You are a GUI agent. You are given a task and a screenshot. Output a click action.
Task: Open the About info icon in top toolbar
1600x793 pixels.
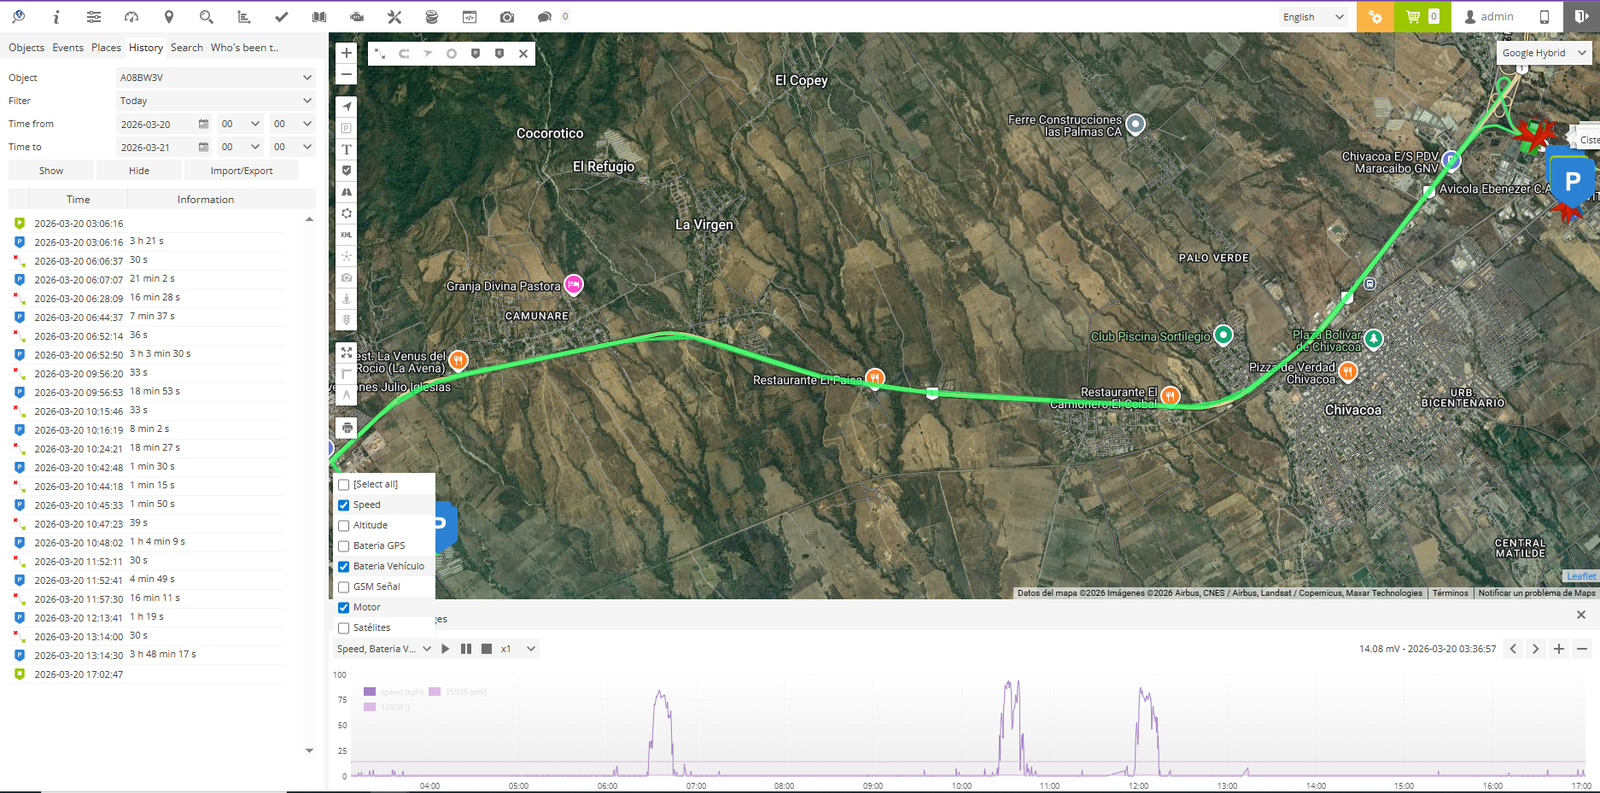click(56, 17)
